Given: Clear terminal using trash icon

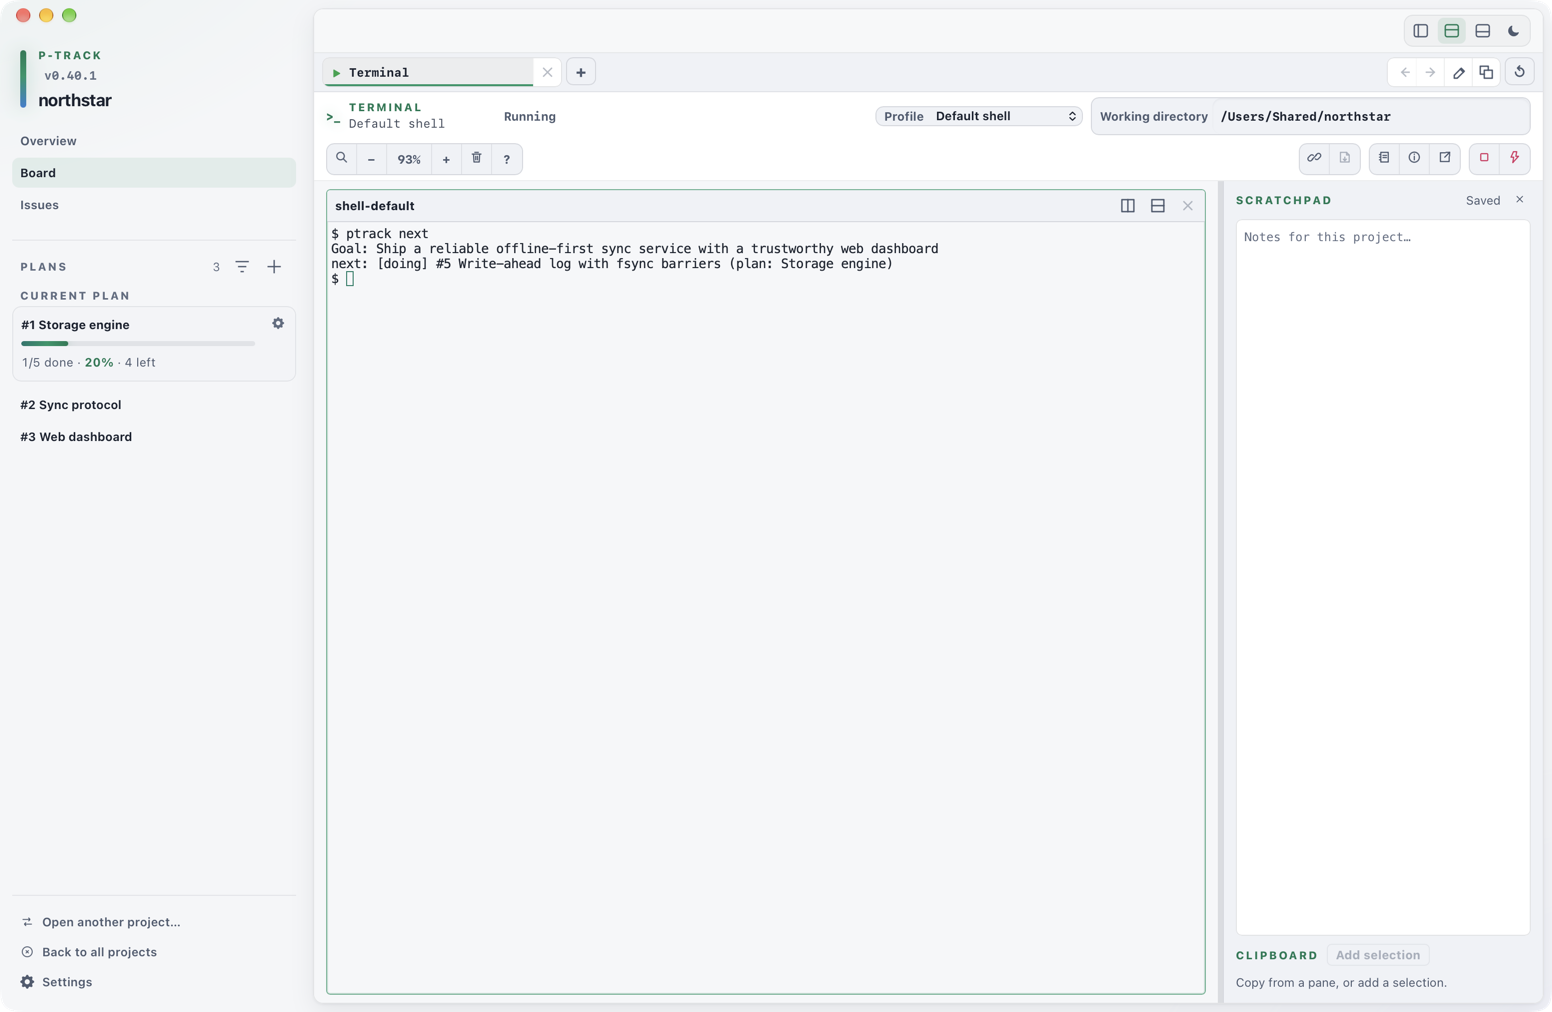Looking at the screenshot, I should coord(477,159).
